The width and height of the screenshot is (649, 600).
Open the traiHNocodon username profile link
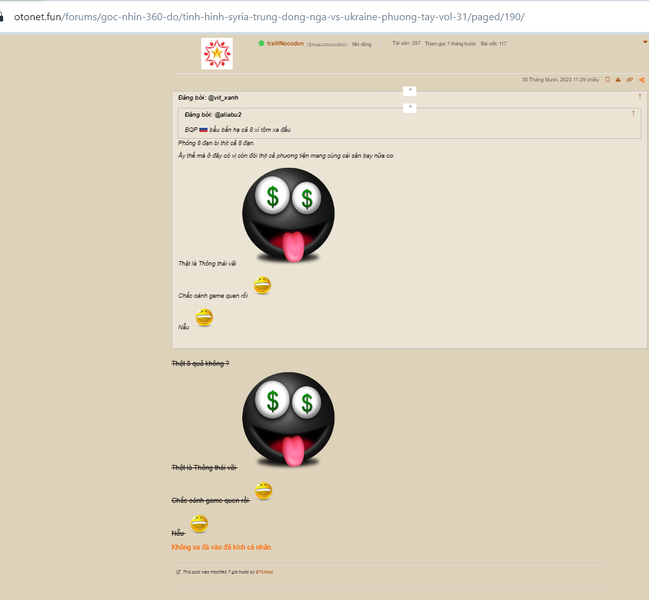tap(285, 43)
